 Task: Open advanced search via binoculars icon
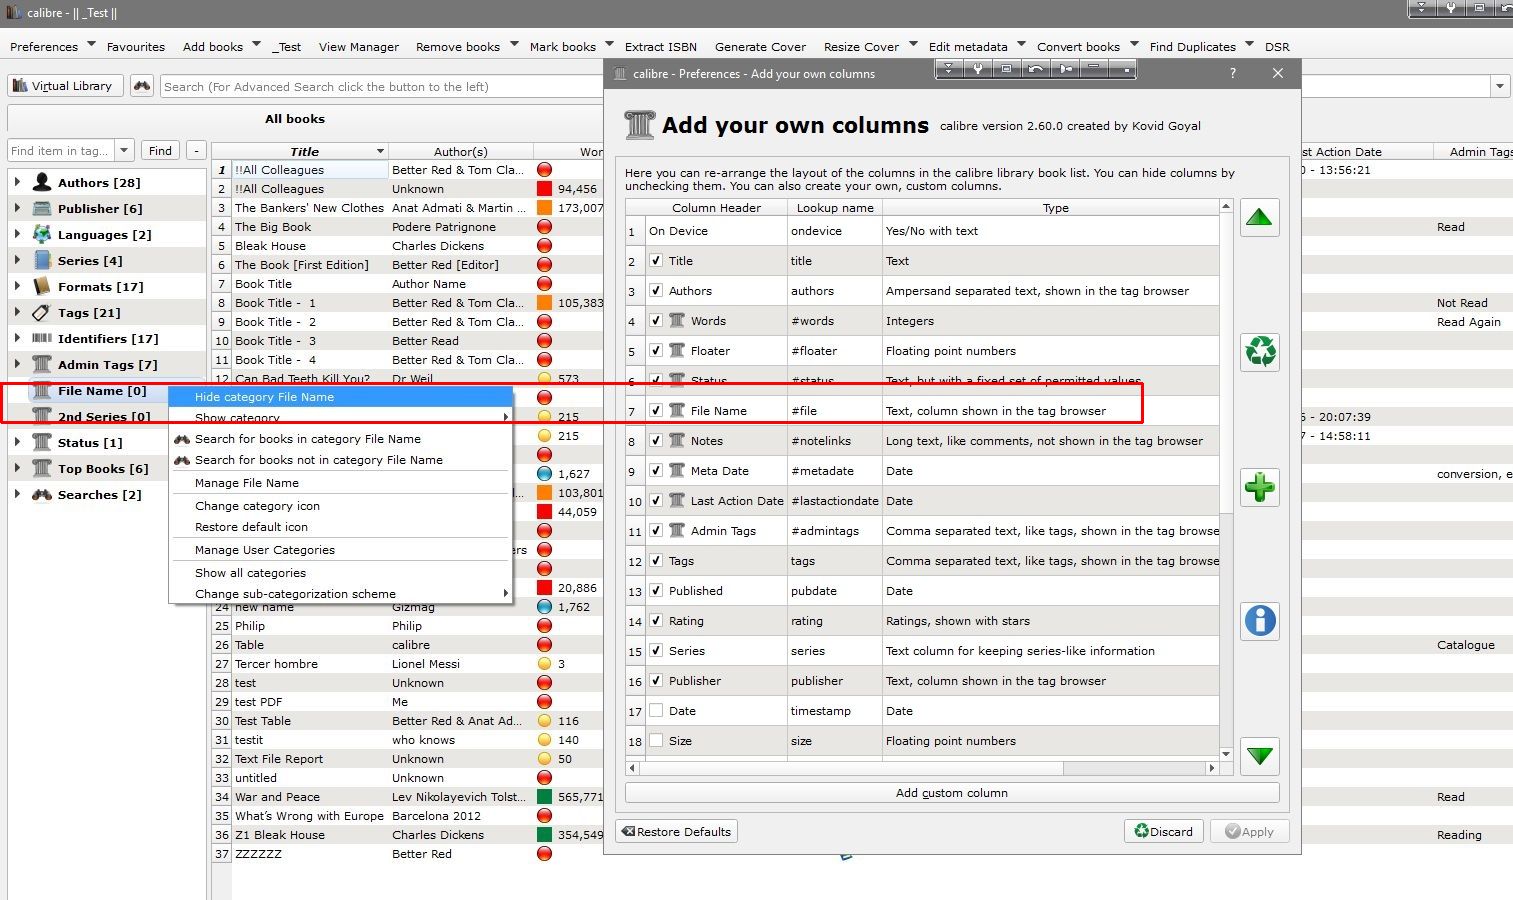pos(142,86)
